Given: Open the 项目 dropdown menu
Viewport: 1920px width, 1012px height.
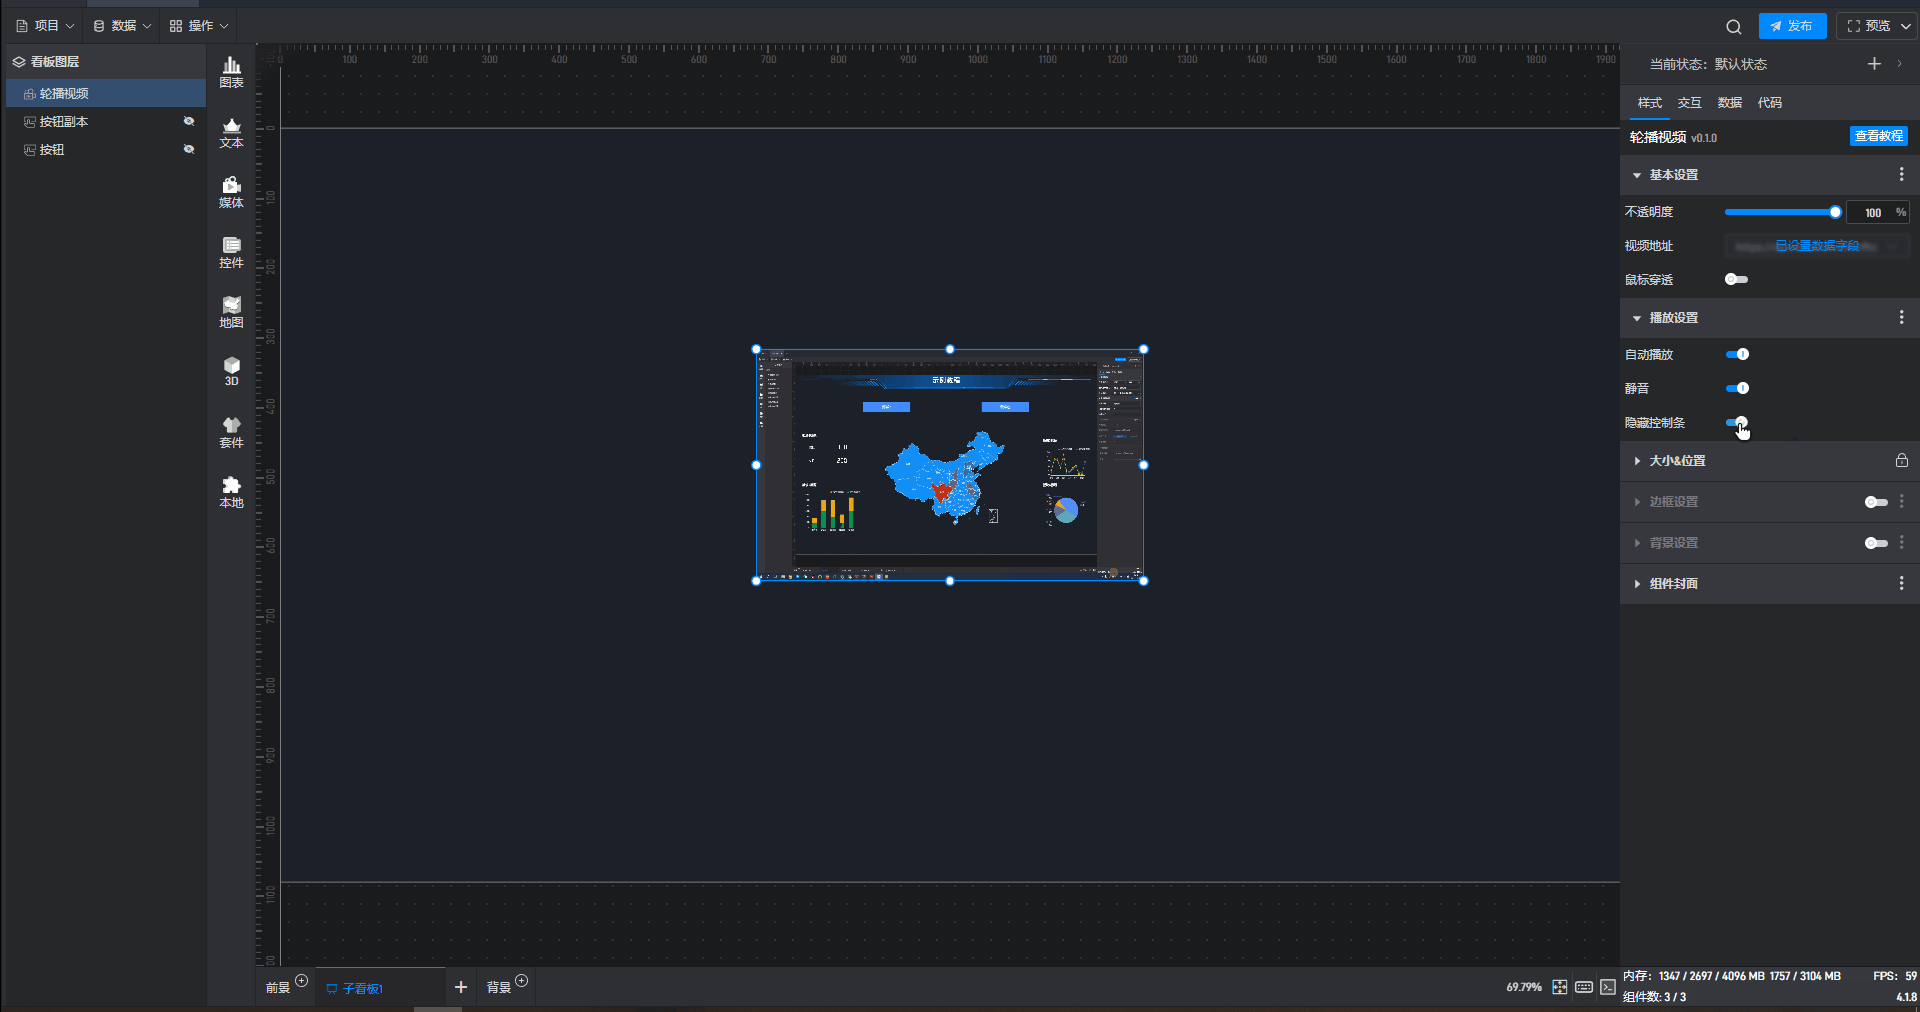Looking at the screenshot, I should click(x=46, y=26).
